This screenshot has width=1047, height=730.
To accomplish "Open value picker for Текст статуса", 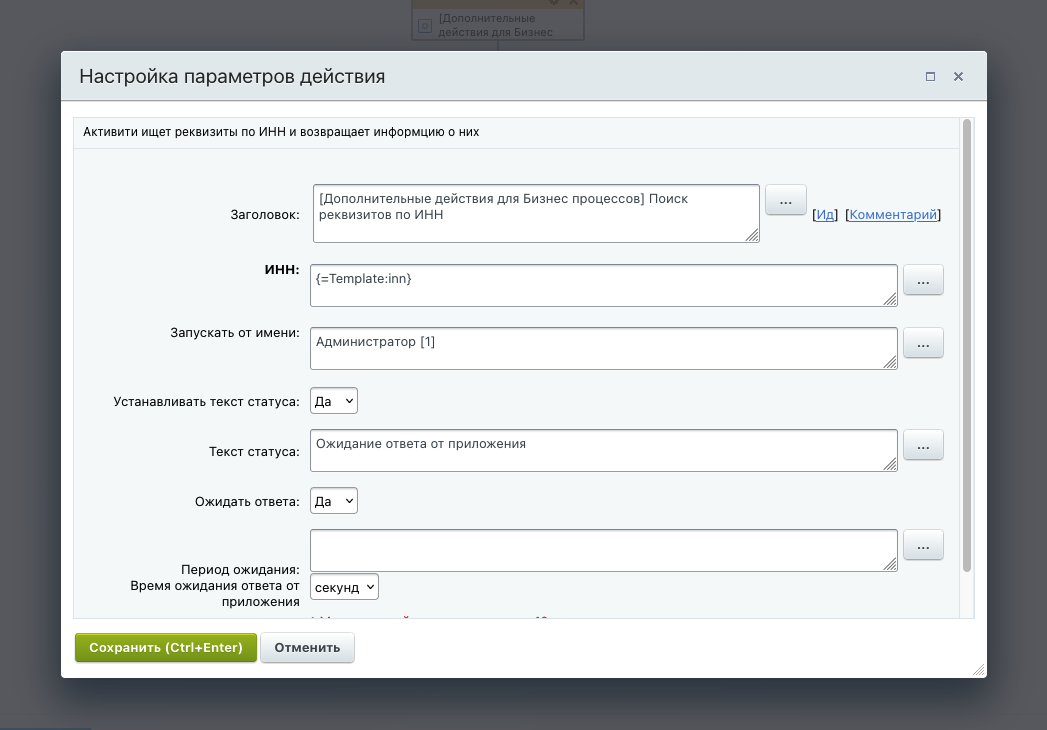I will pos(923,446).
